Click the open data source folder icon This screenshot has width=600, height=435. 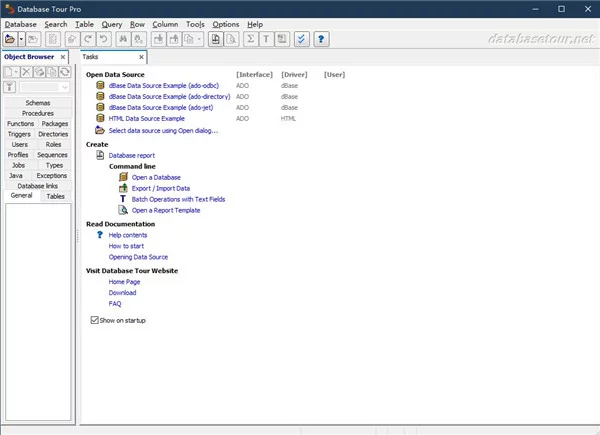click(x=10, y=39)
